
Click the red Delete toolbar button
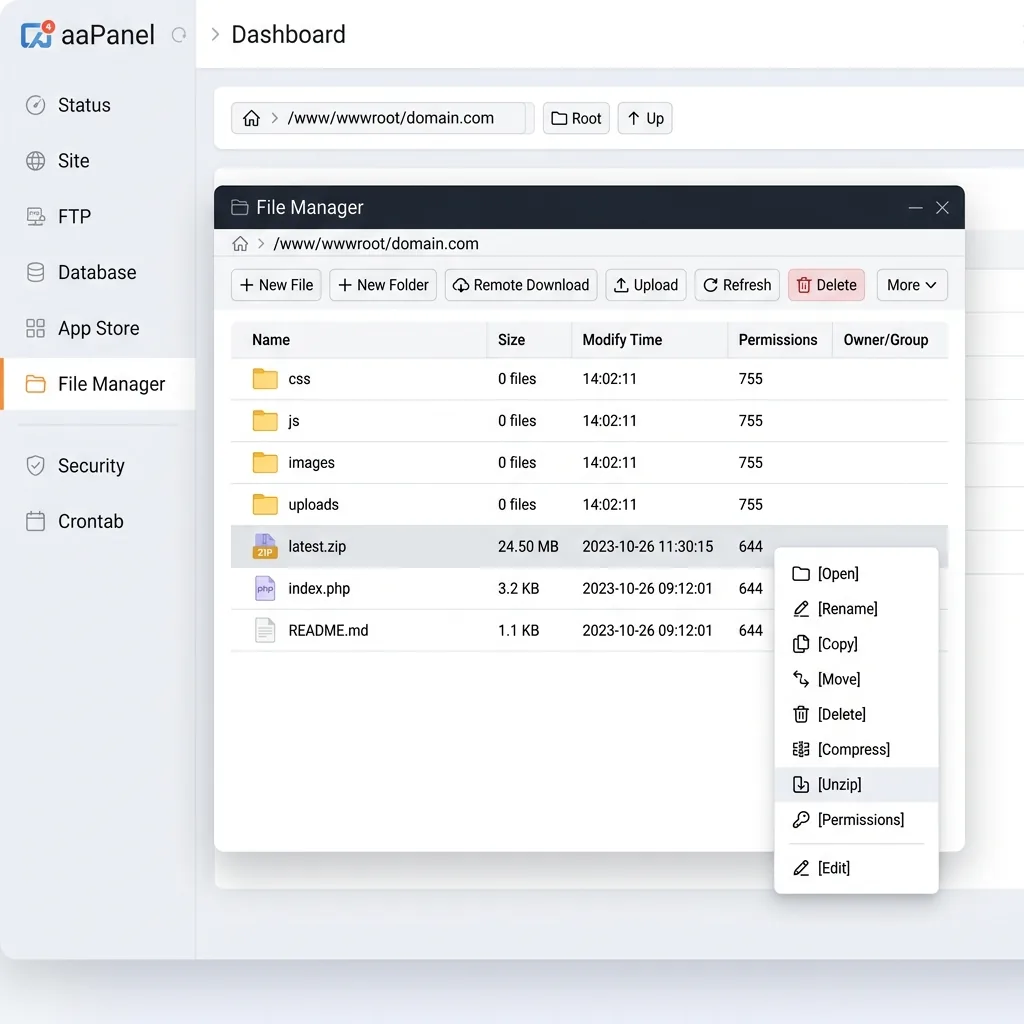[x=826, y=285]
